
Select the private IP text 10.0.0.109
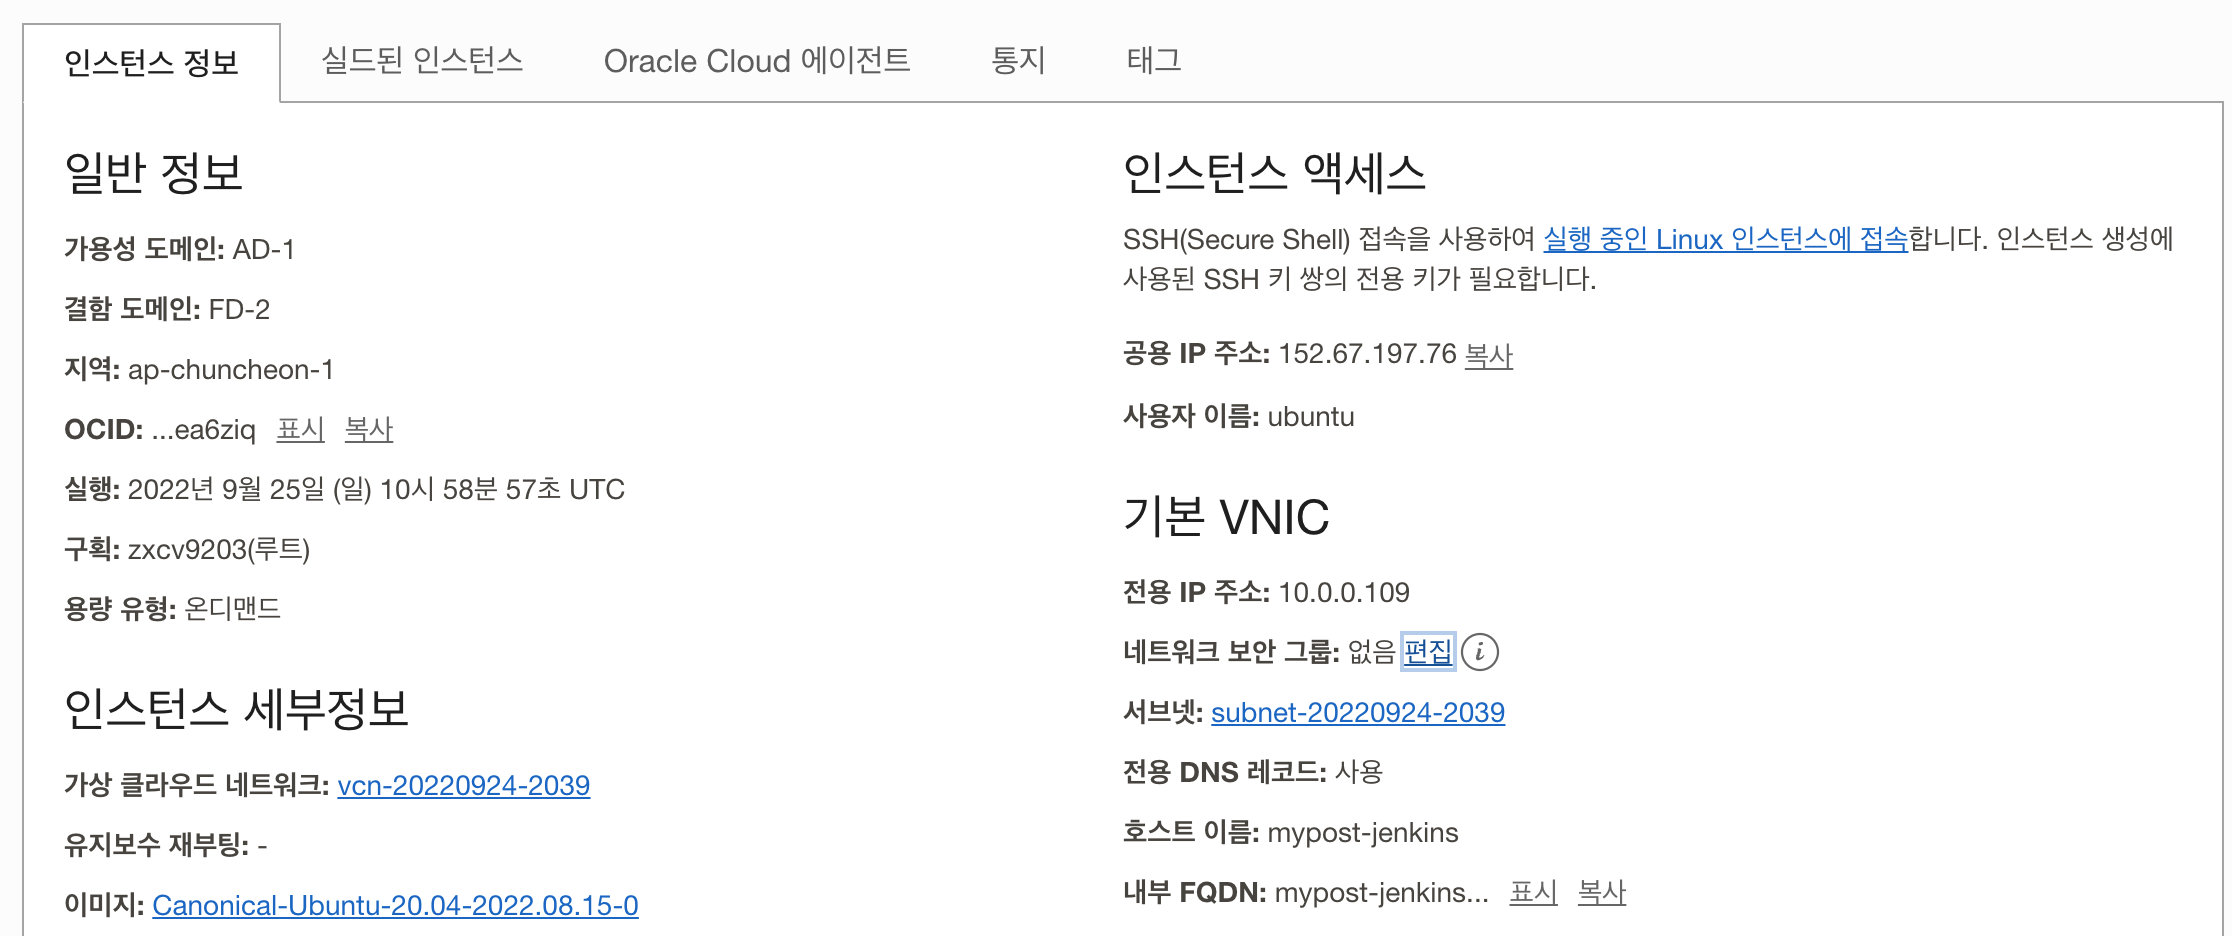pyautogui.click(x=1344, y=593)
